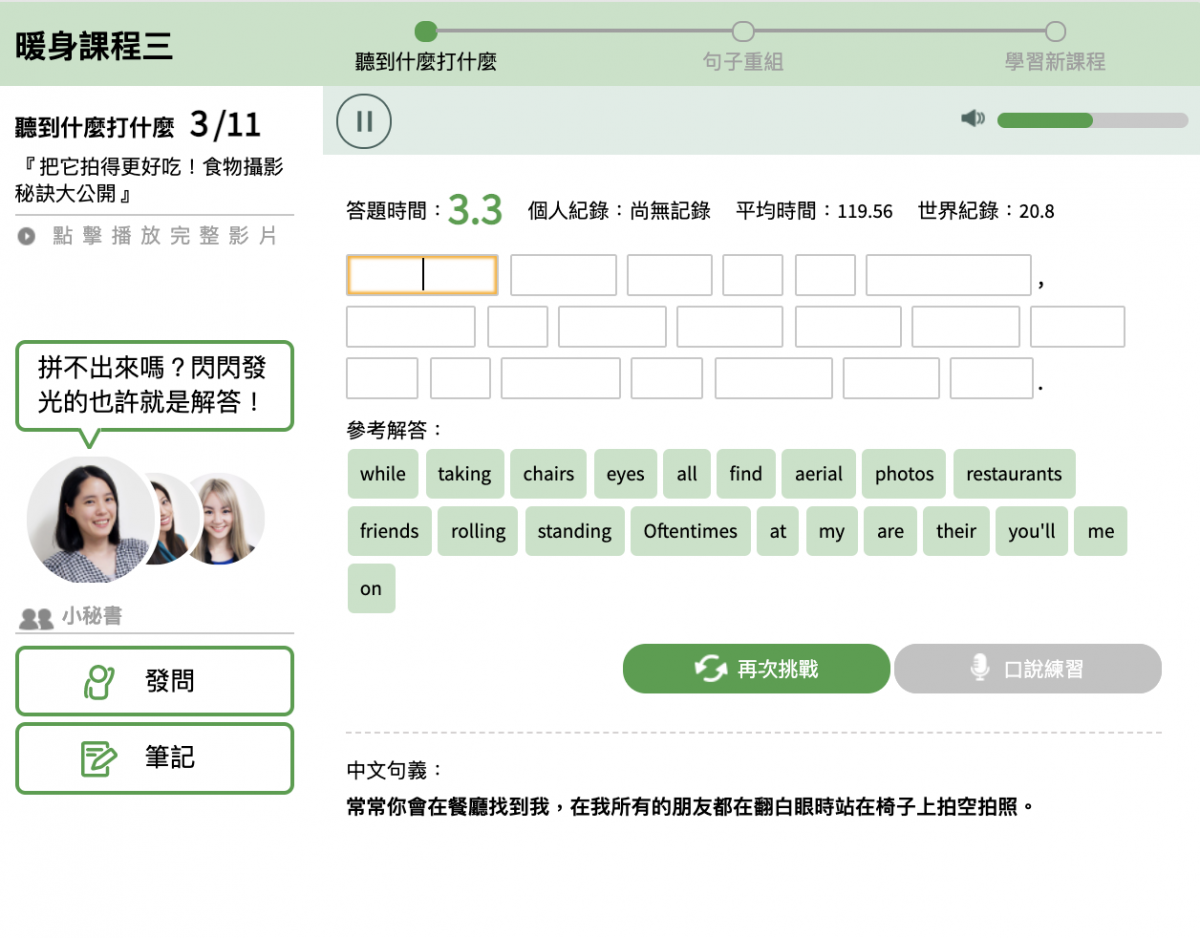Click last answer box before the period
The width and height of the screenshot is (1200, 938).
point(991,378)
